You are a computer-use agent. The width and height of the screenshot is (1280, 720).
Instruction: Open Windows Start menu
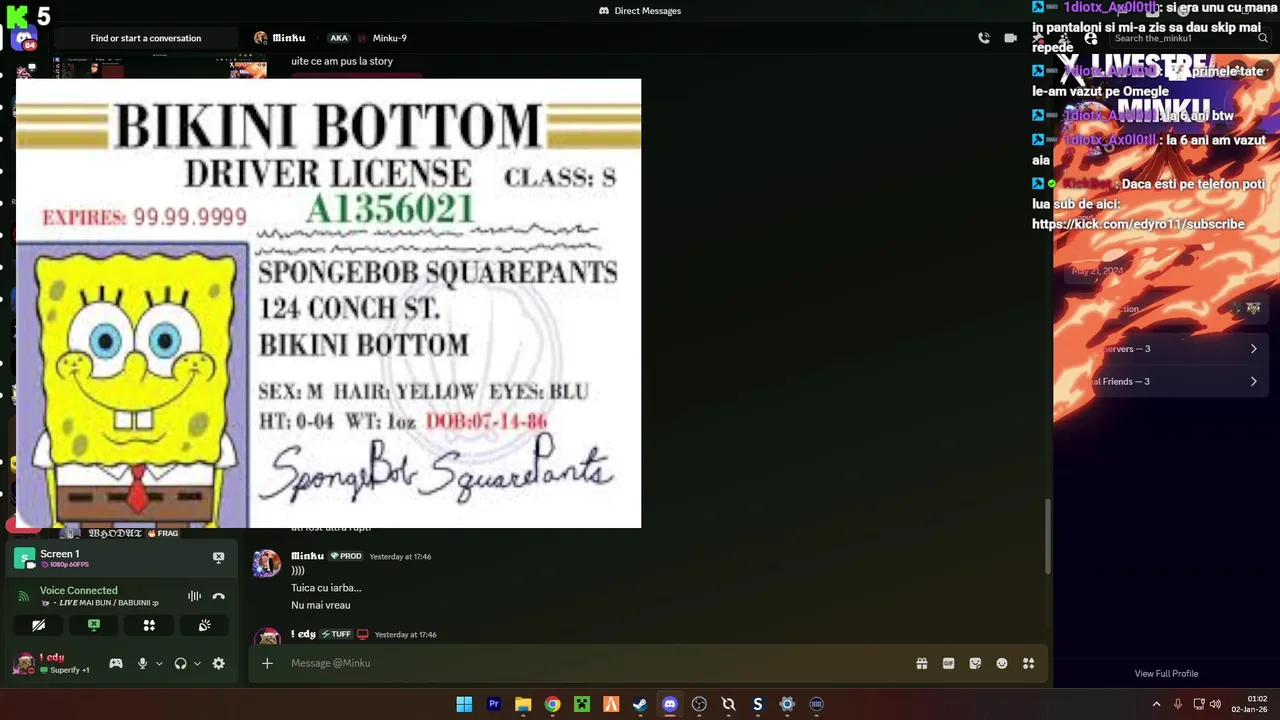tap(464, 704)
